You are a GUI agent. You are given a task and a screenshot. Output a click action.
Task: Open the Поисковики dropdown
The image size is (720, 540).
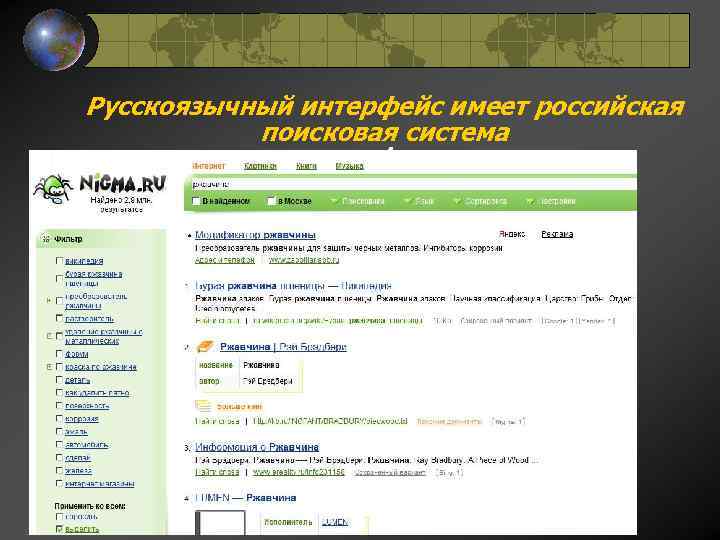pos(358,201)
